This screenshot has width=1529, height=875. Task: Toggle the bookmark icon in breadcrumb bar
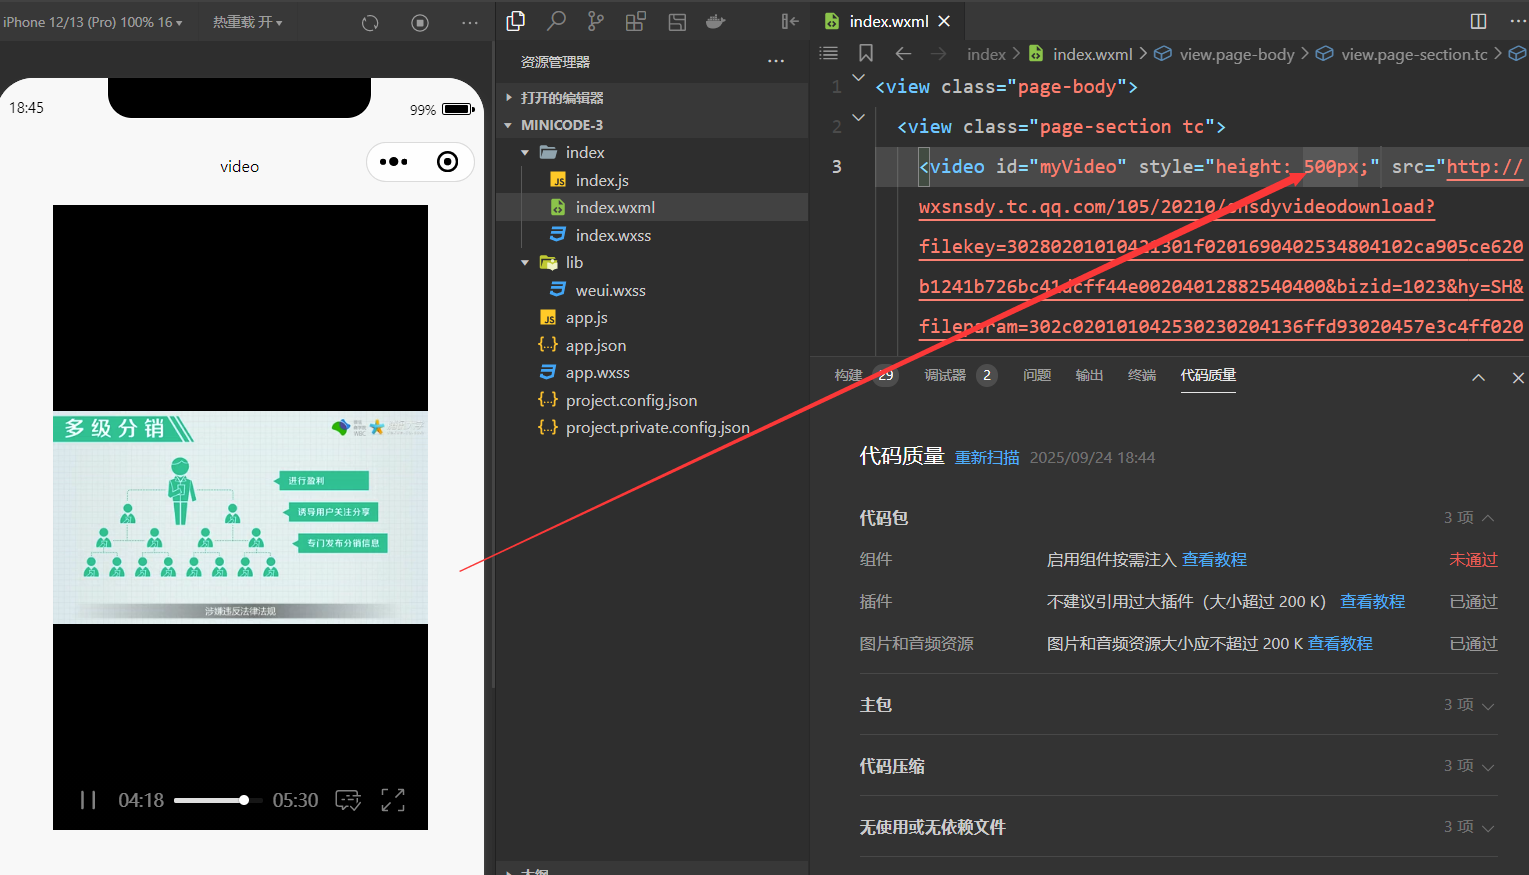tap(866, 54)
